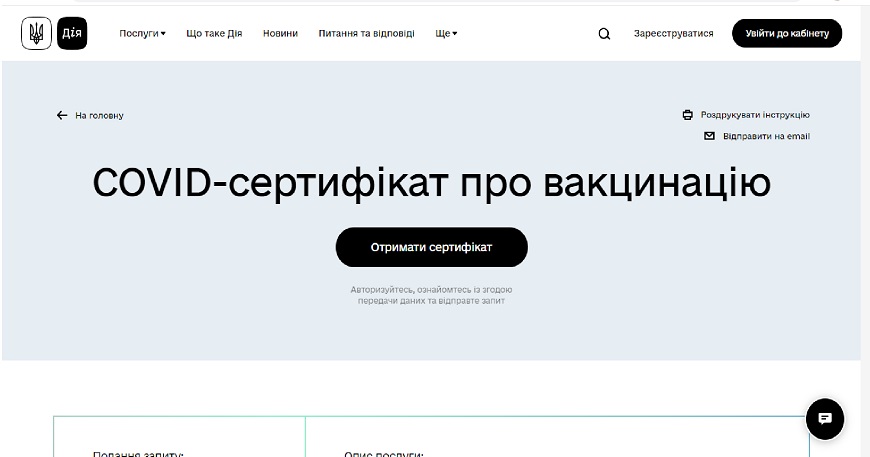Open the chat support bubble
Screen dimensions: 870x457
tap(825, 419)
